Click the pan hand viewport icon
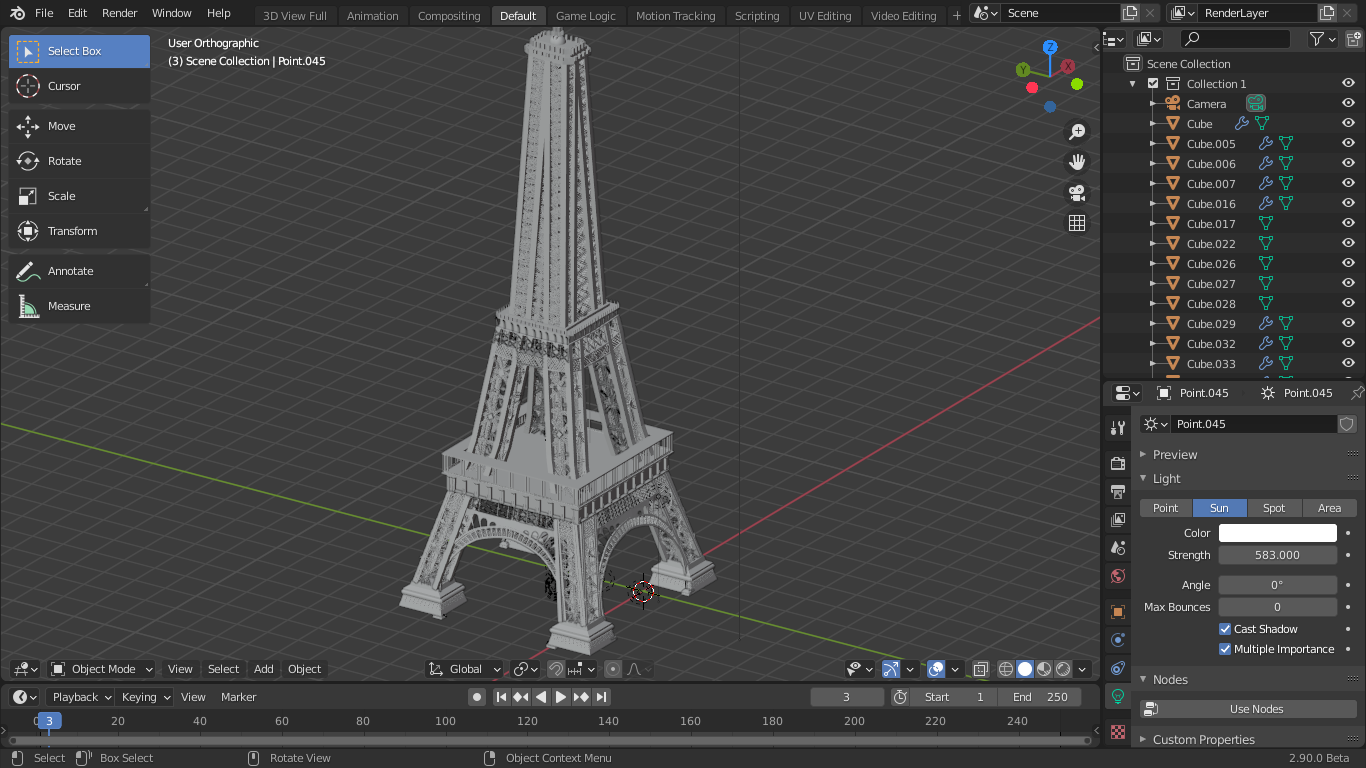Viewport: 1366px width, 768px height. pyautogui.click(x=1077, y=162)
